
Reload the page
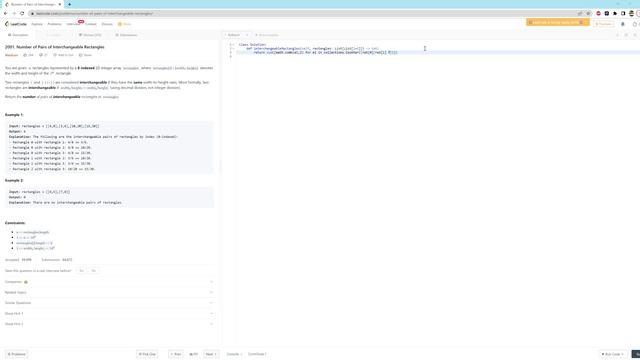22,13
